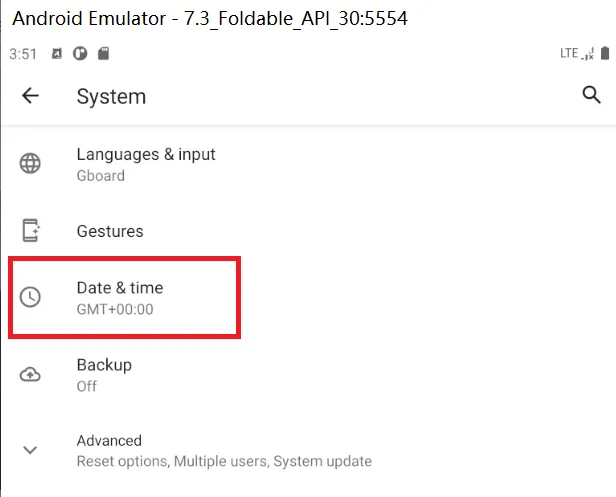Tap the globe icon for Languages

(30, 163)
